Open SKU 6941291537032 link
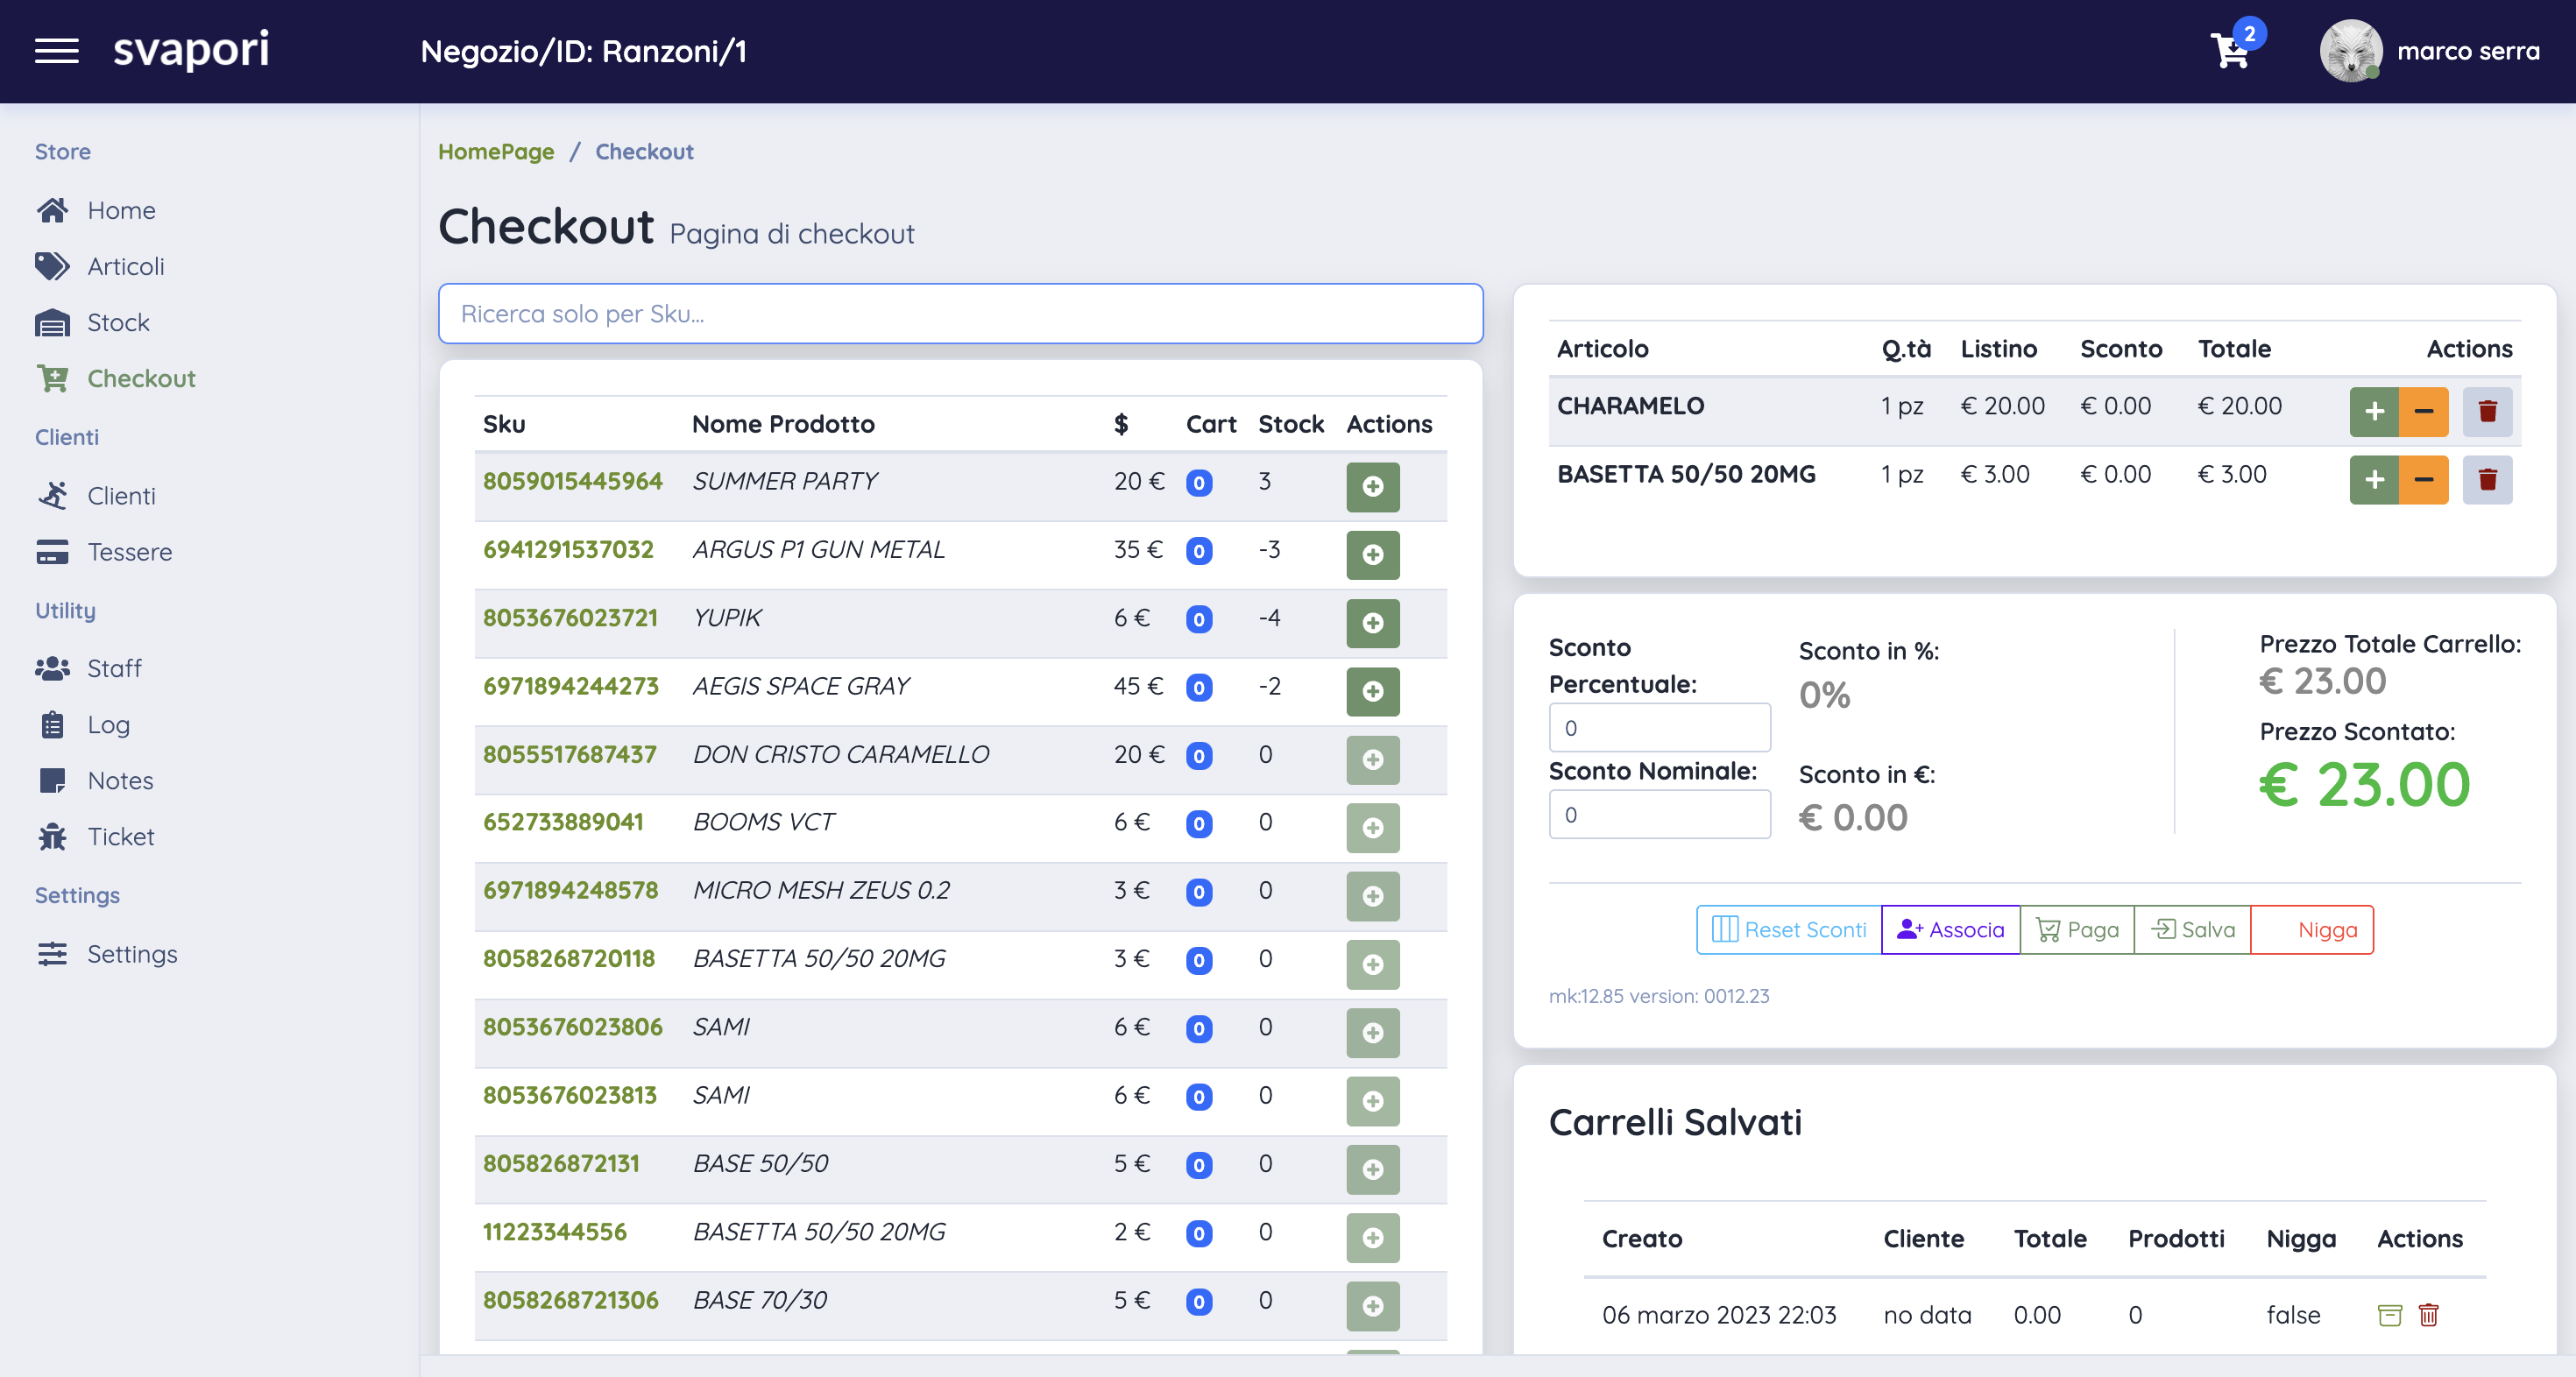 pyautogui.click(x=568, y=549)
